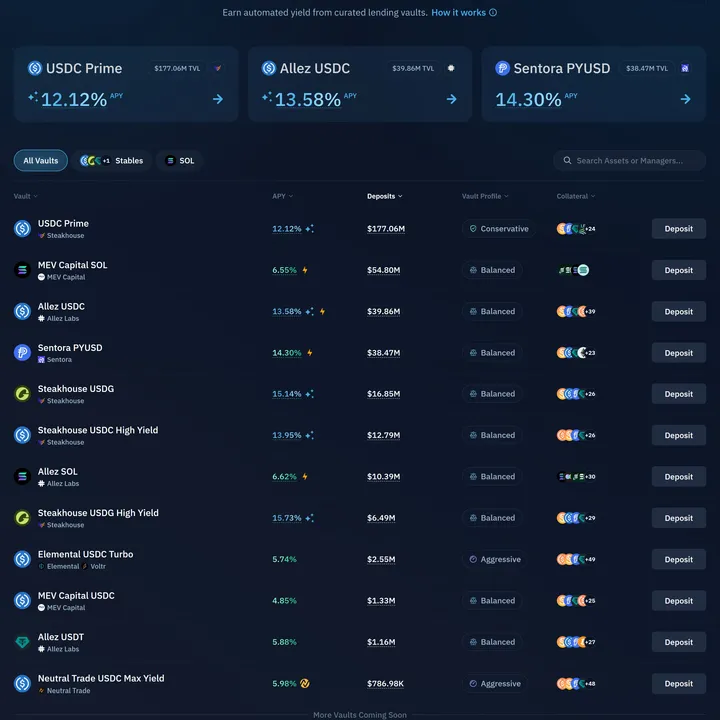Viewport: 720px width, 720px height.
Task: Click the yellow badge icon beside 5.98% APY
Action: (x=304, y=683)
